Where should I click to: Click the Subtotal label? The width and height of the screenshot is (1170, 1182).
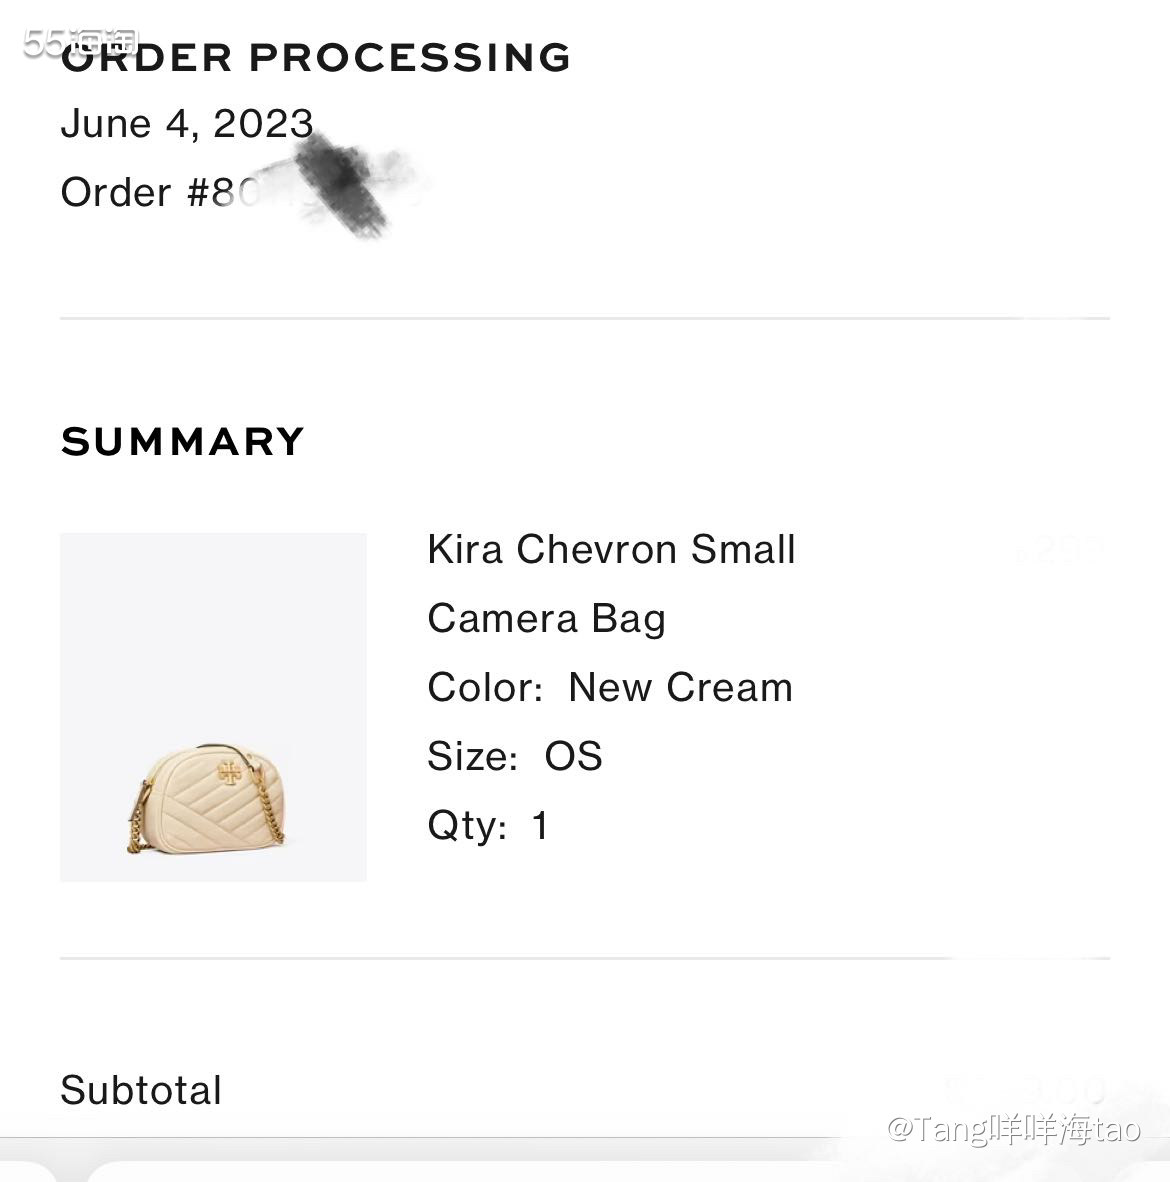pyautogui.click(x=141, y=1091)
